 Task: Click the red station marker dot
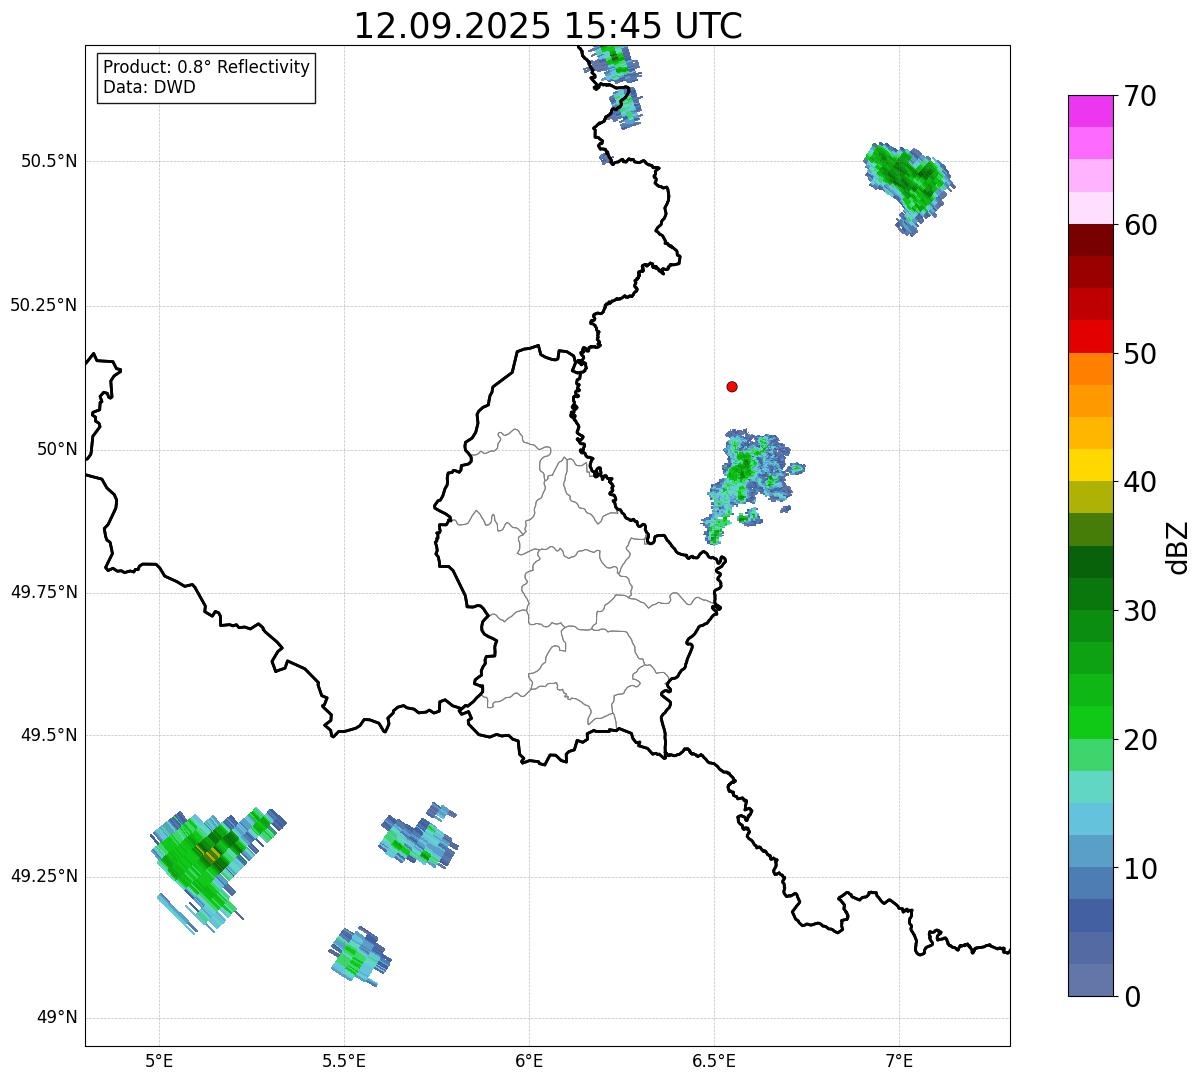tap(732, 386)
